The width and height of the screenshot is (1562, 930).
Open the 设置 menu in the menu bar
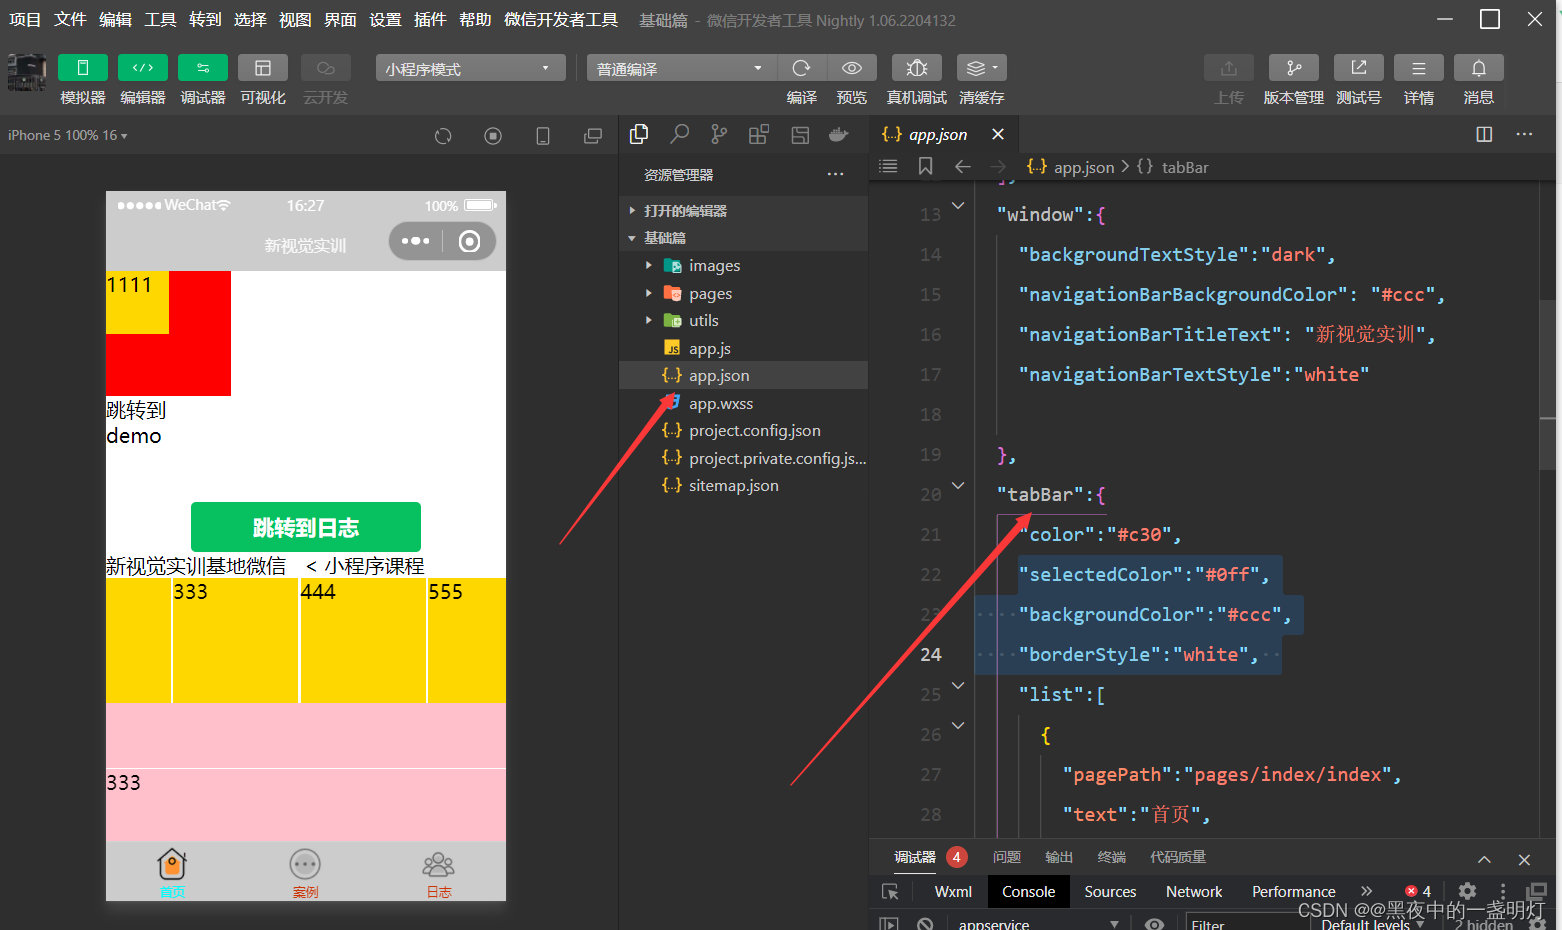point(385,20)
